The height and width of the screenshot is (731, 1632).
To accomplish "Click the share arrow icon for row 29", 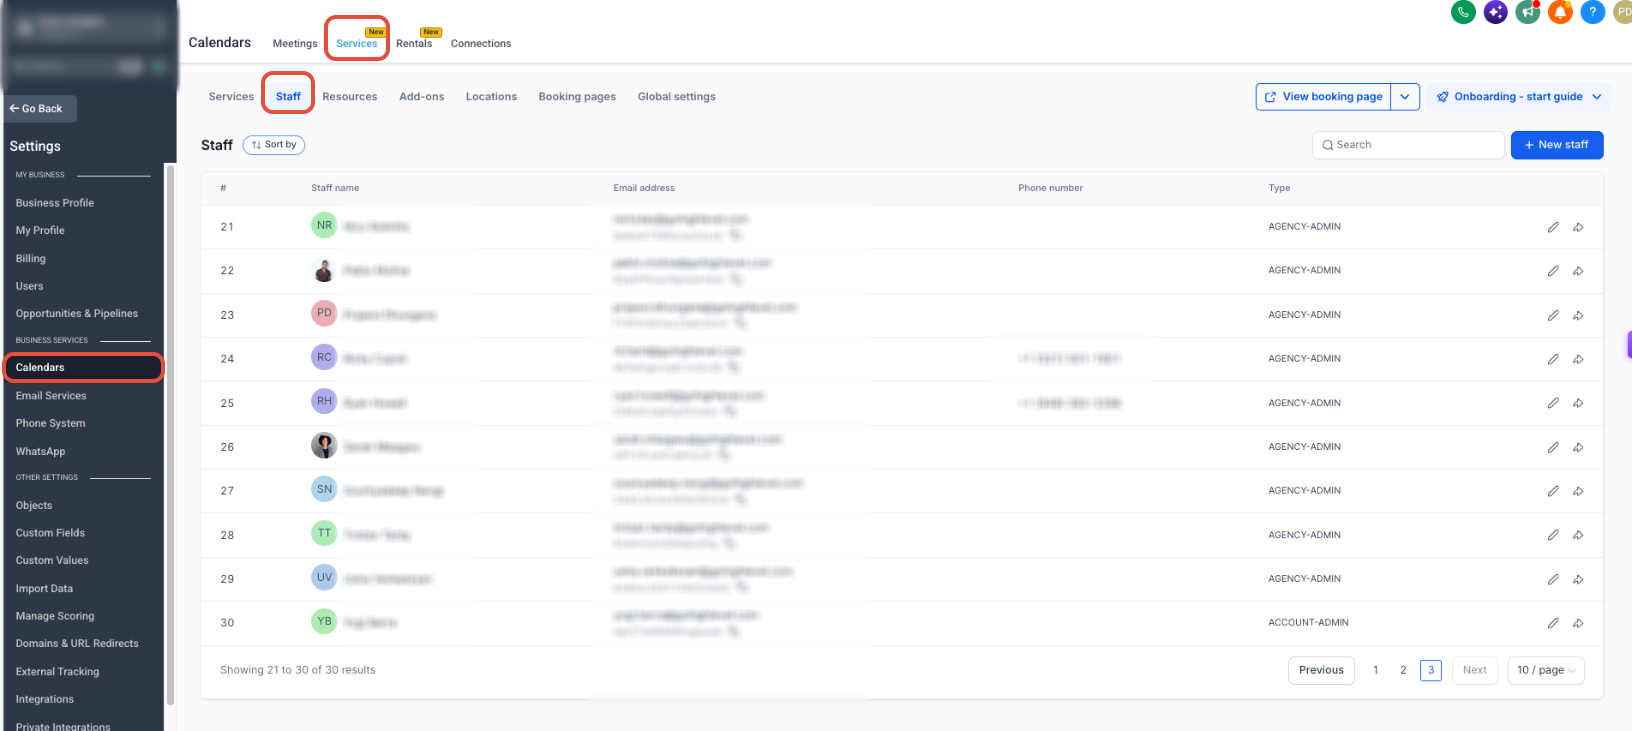I will click(x=1578, y=579).
